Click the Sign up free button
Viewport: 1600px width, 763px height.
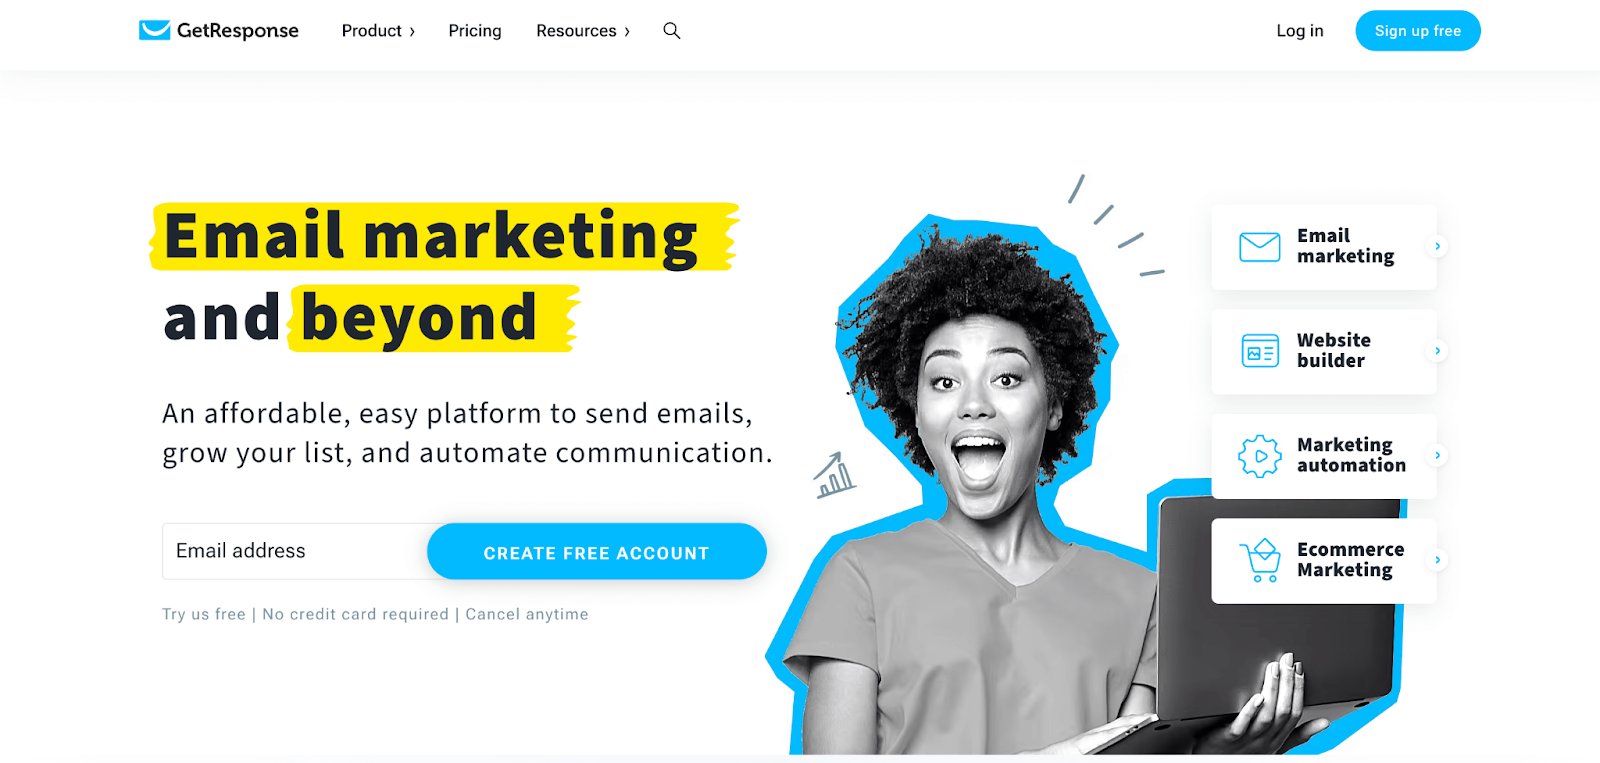point(1418,31)
